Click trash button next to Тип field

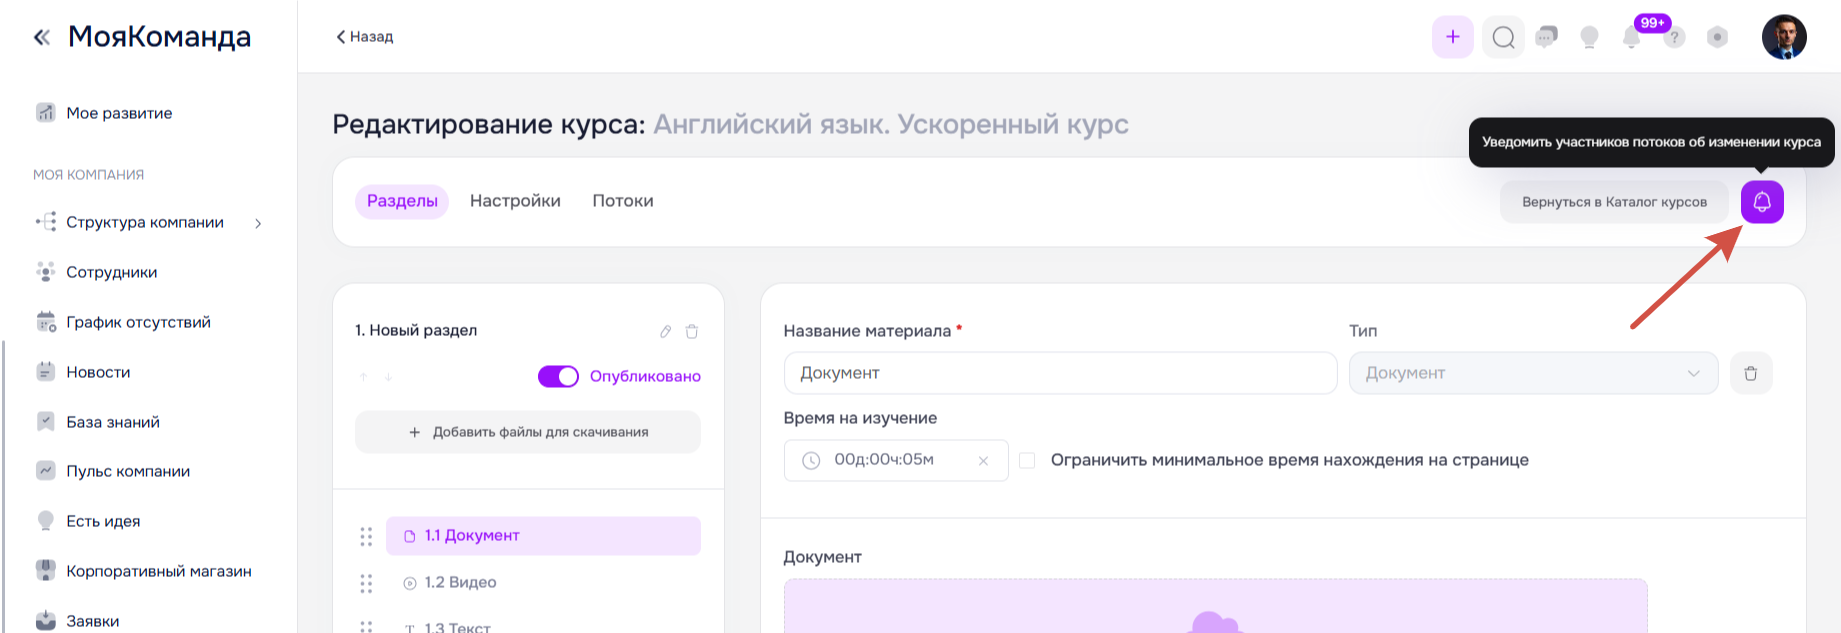[x=1750, y=373]
